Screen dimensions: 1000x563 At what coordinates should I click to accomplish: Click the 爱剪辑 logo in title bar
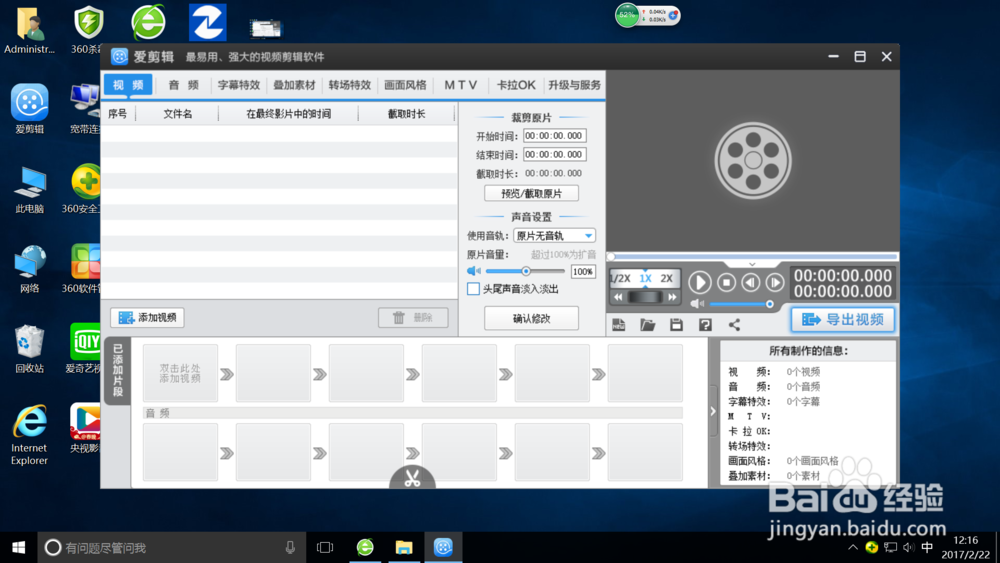click(x=119, y=56)
